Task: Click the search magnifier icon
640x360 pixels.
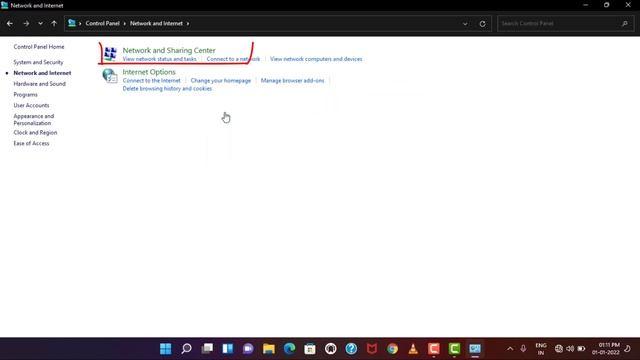Action: (x=624, y=24)
